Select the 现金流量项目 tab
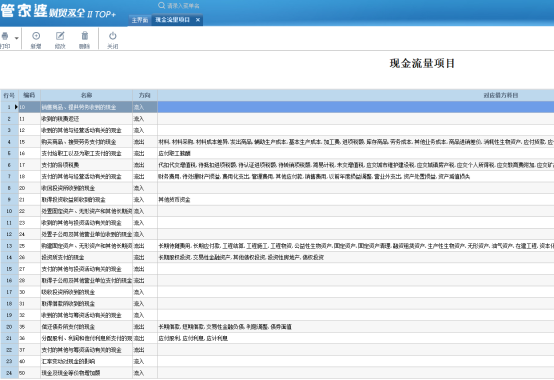554x380 pixels. pos(173,20)
